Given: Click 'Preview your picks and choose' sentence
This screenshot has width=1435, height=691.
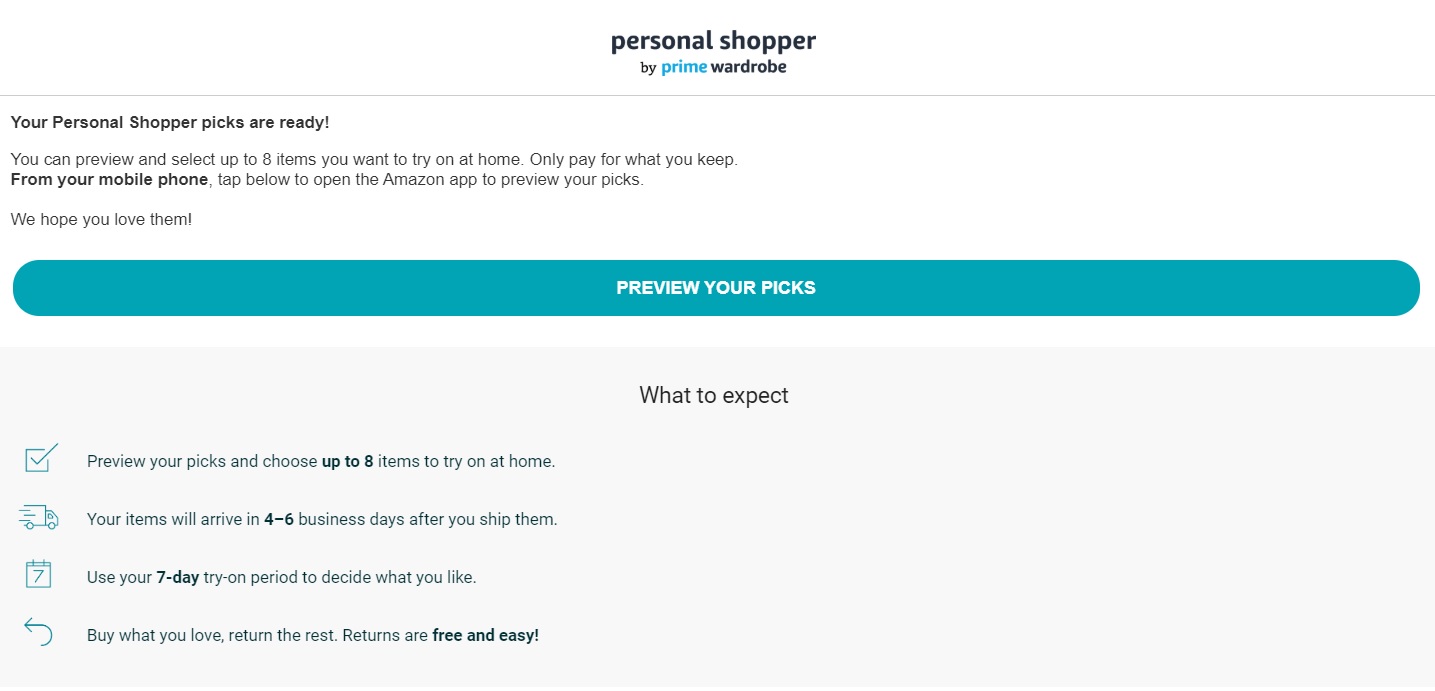Looking at the screenshot, I should pos(202,462).
